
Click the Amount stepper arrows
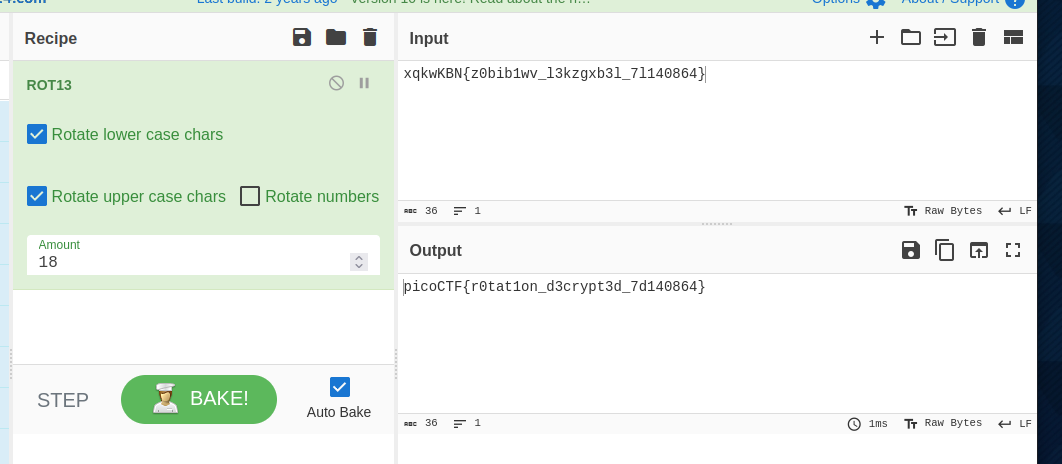[x=359, y=262]
